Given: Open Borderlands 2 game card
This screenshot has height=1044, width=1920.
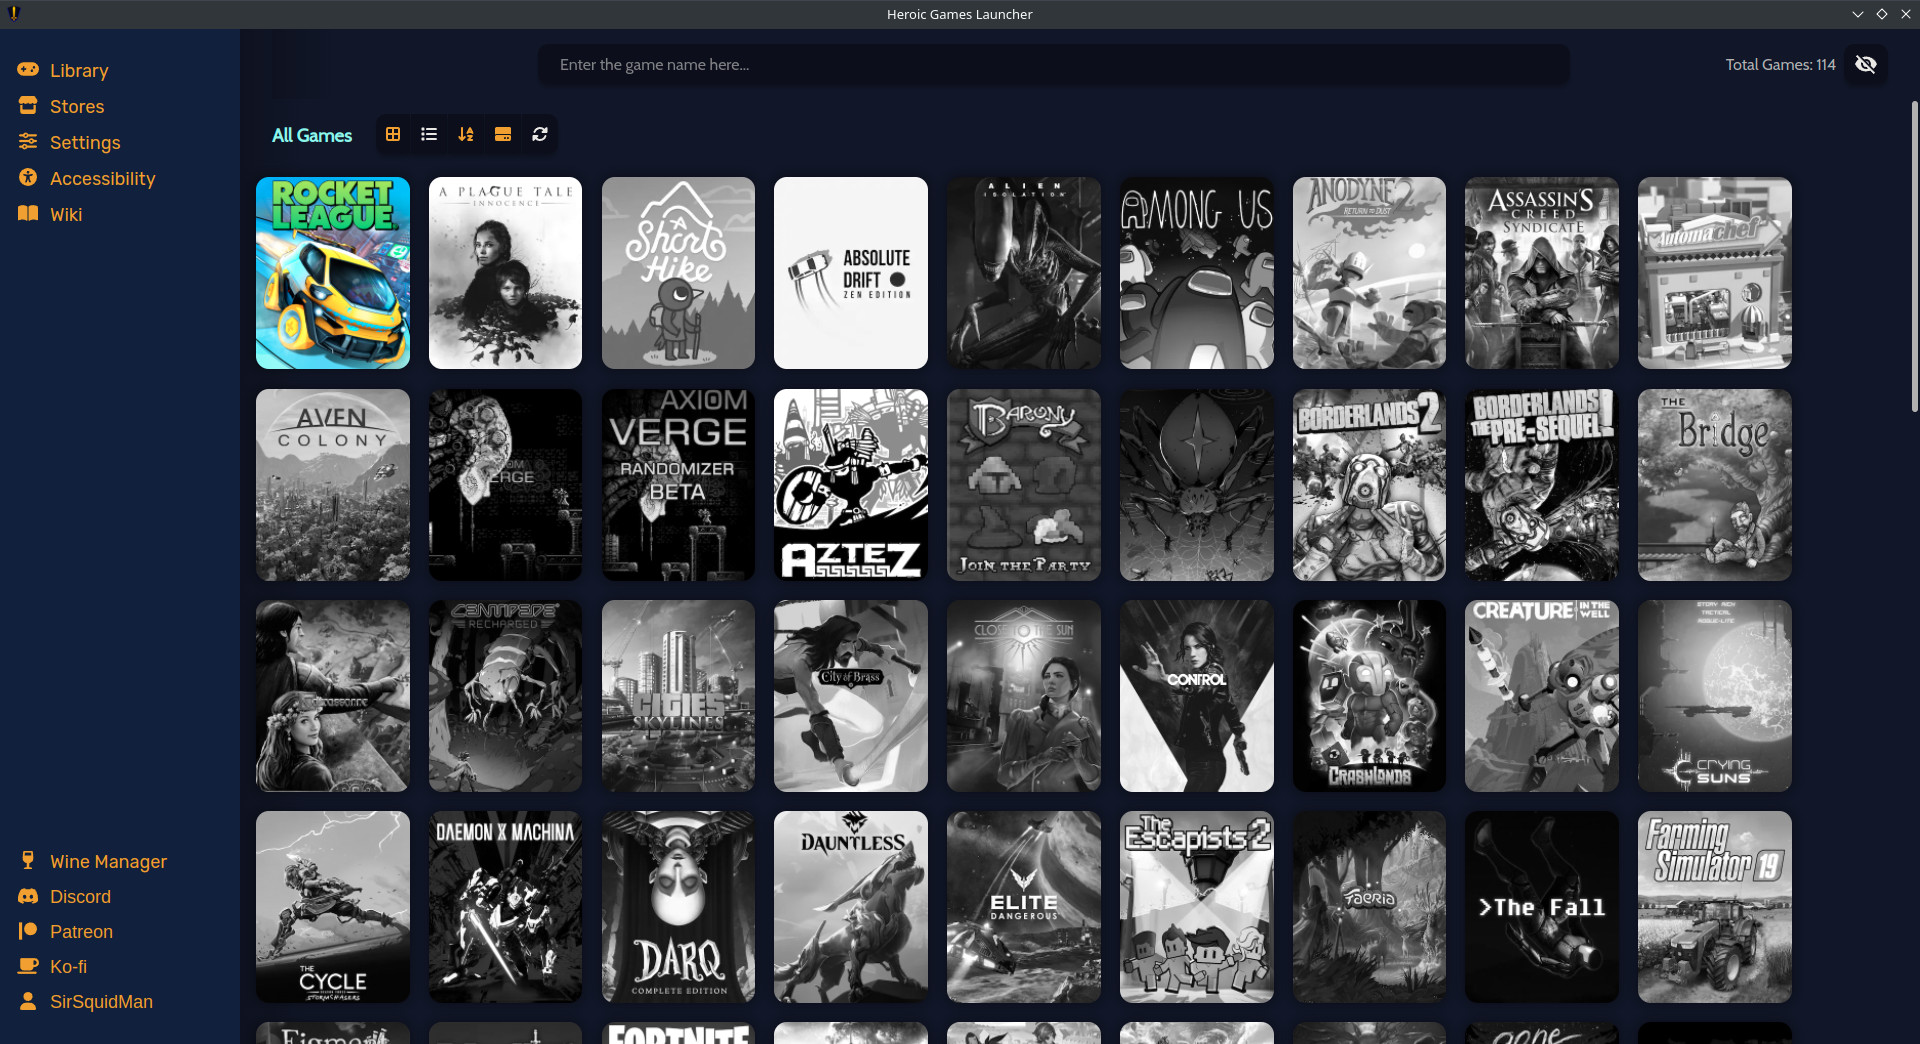Looking at the screenshot, I should pos(1369,485).
